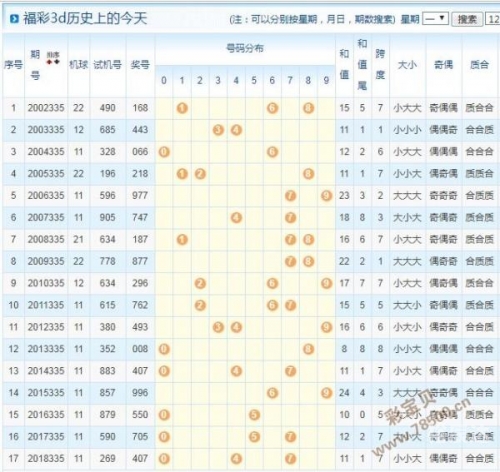Click the 序号 column header
The height and width of the screenshot is (472, 500).
[13, 65]
